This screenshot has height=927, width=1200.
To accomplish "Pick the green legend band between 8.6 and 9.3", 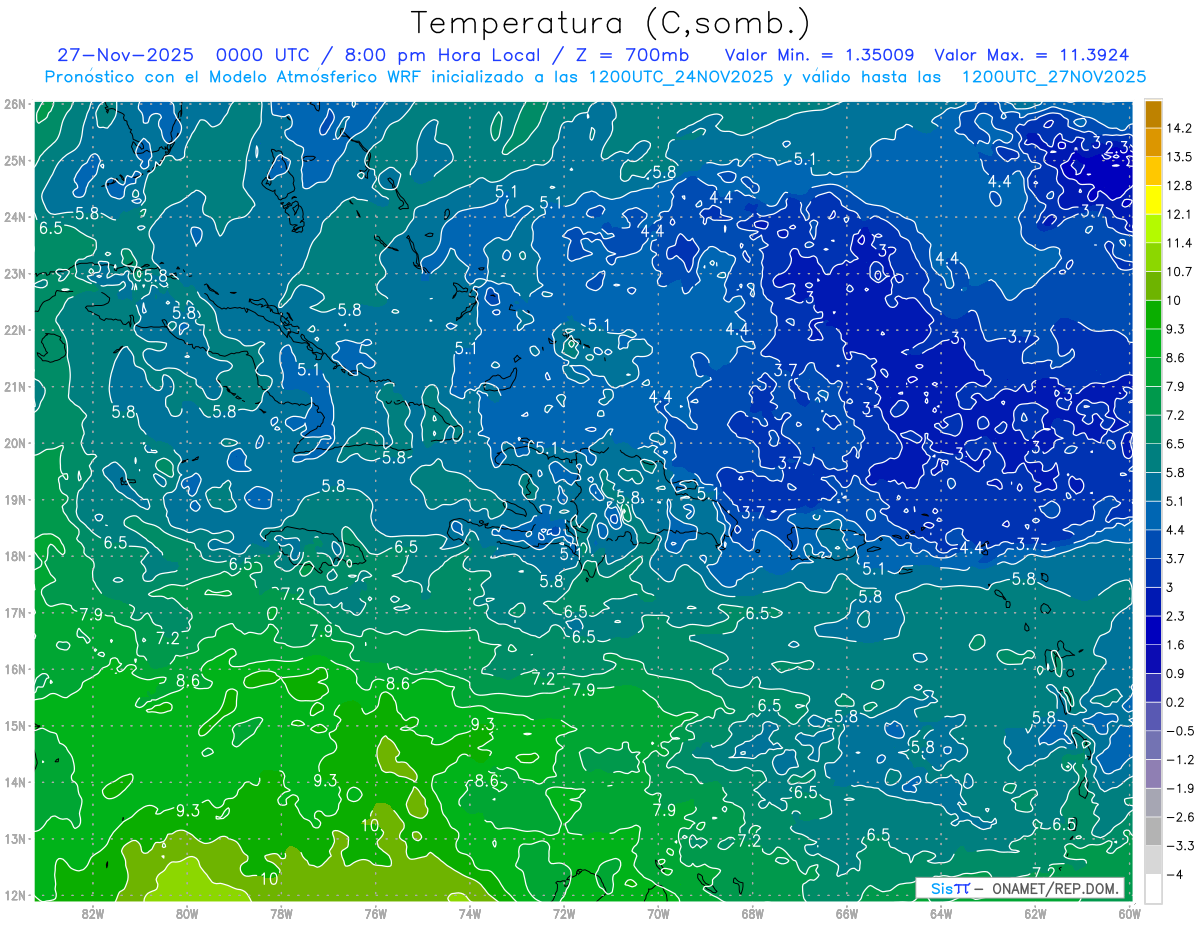I will coord(1153,343).
